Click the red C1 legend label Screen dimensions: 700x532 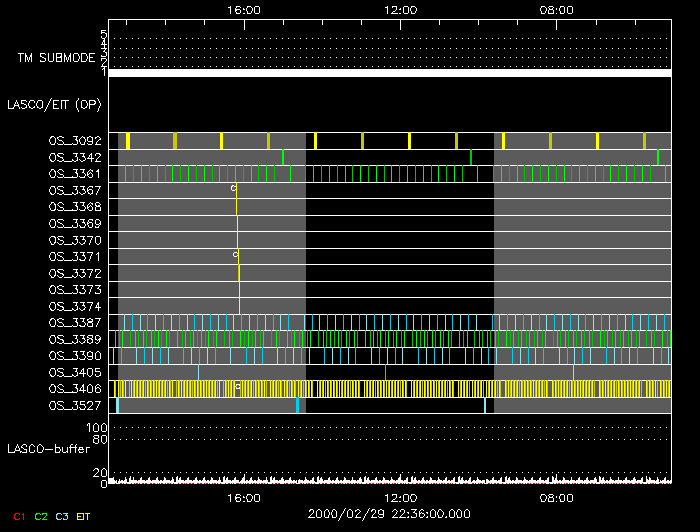pyautogui.click(x=19, y=516)
